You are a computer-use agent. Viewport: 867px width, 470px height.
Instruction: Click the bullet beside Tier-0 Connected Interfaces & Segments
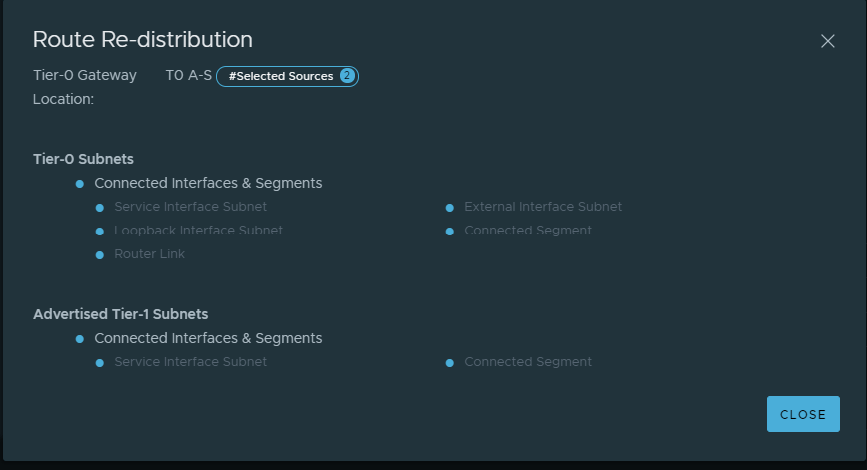tap(79, 184)
